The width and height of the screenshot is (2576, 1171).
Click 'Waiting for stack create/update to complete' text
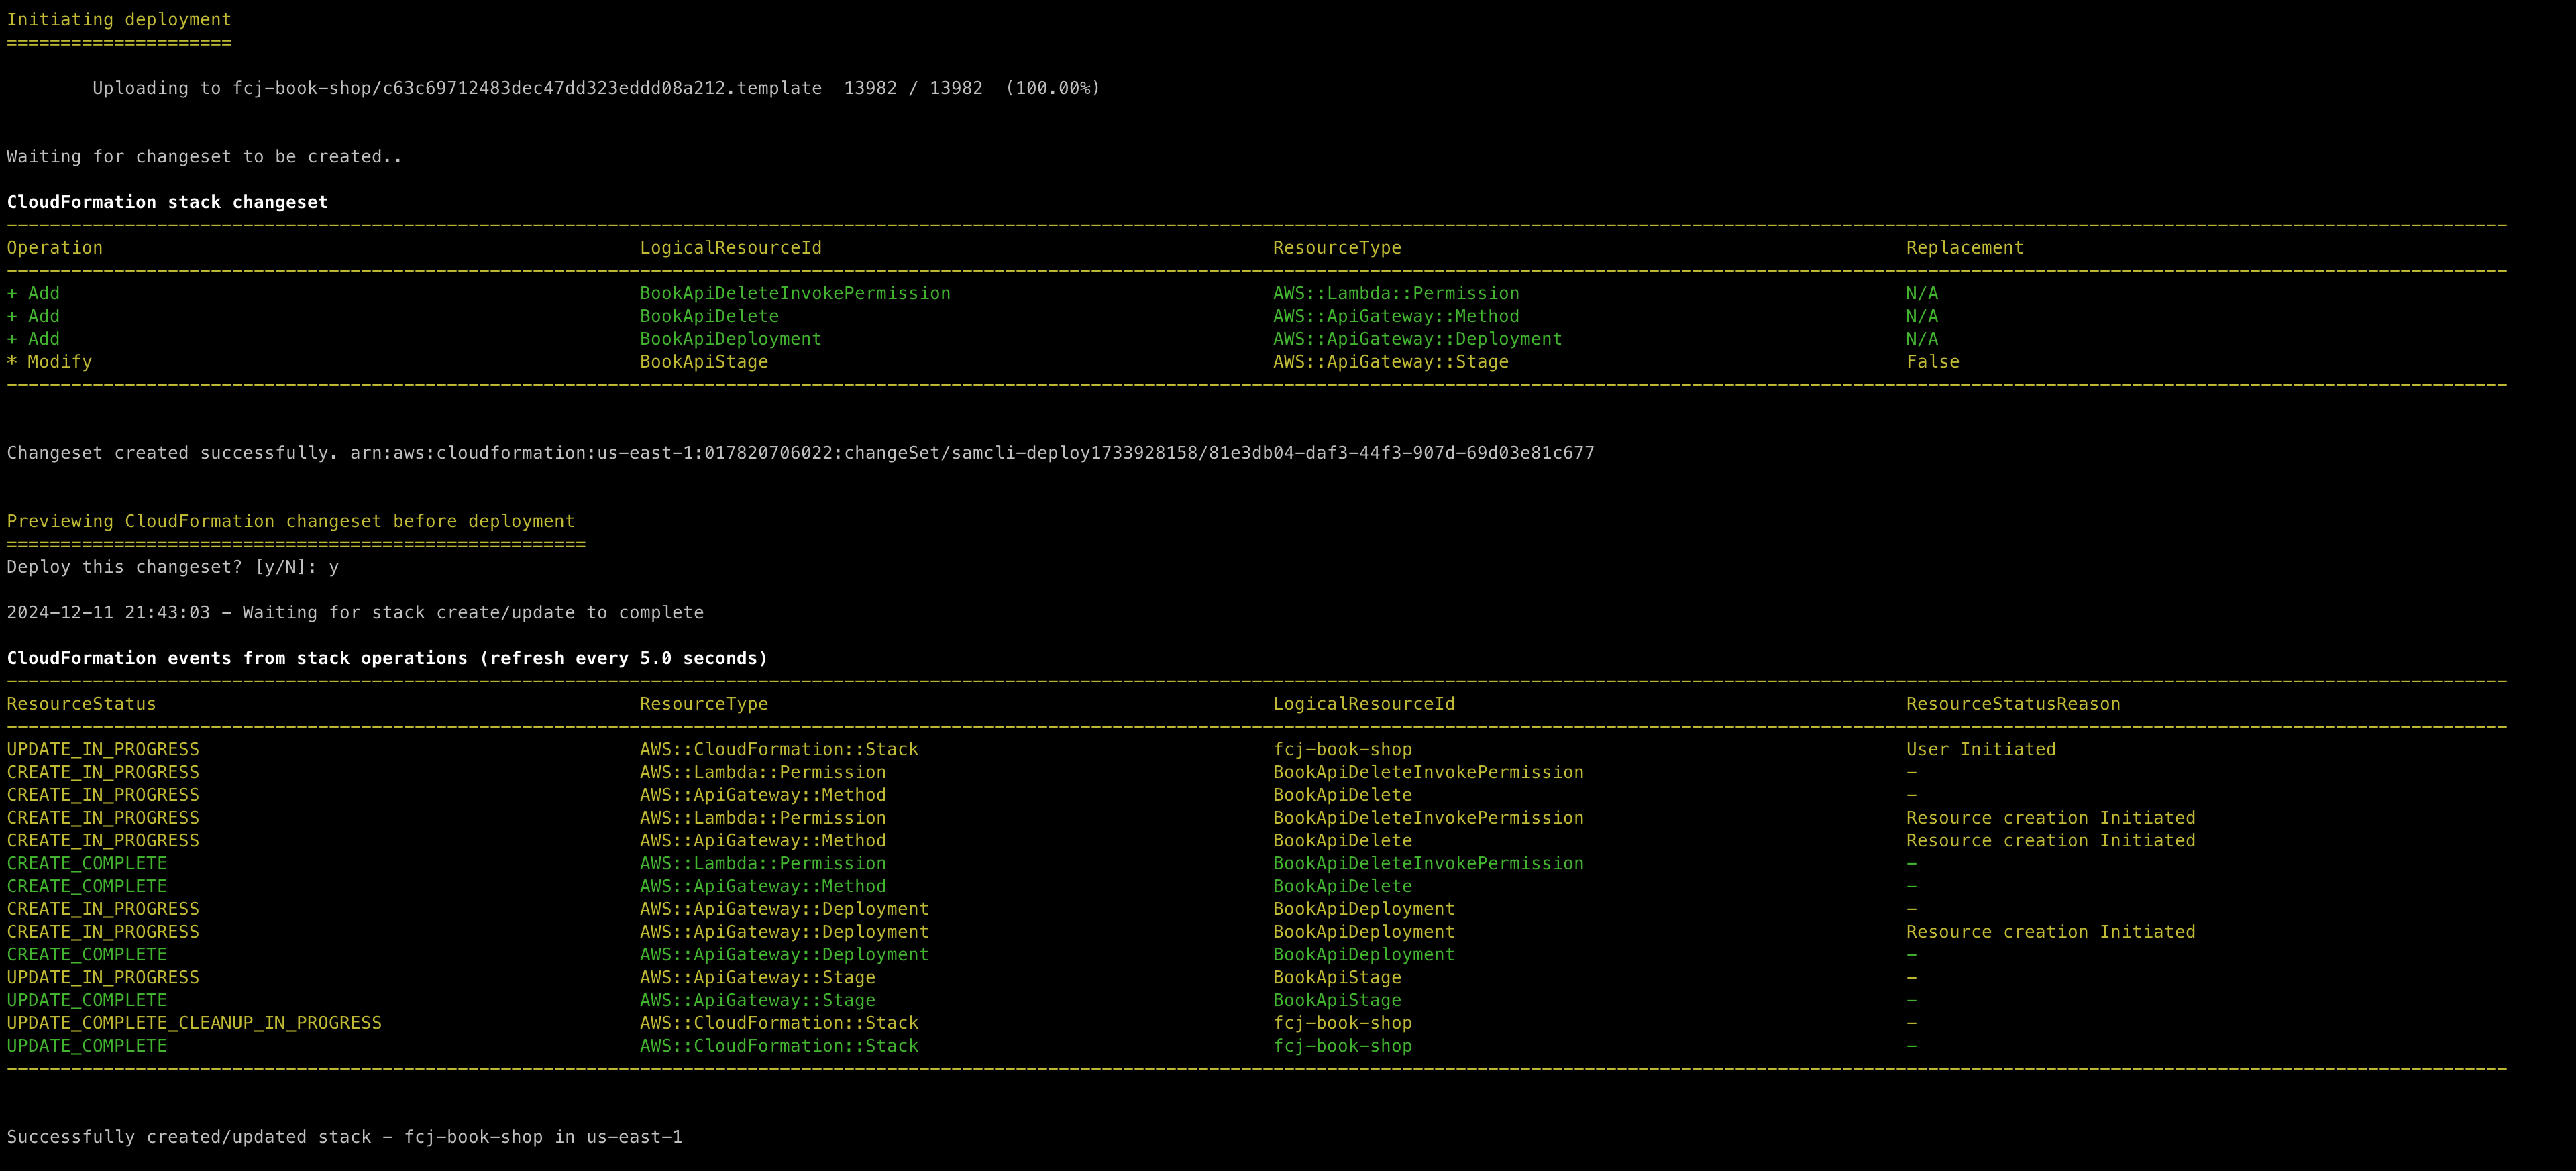473,613
